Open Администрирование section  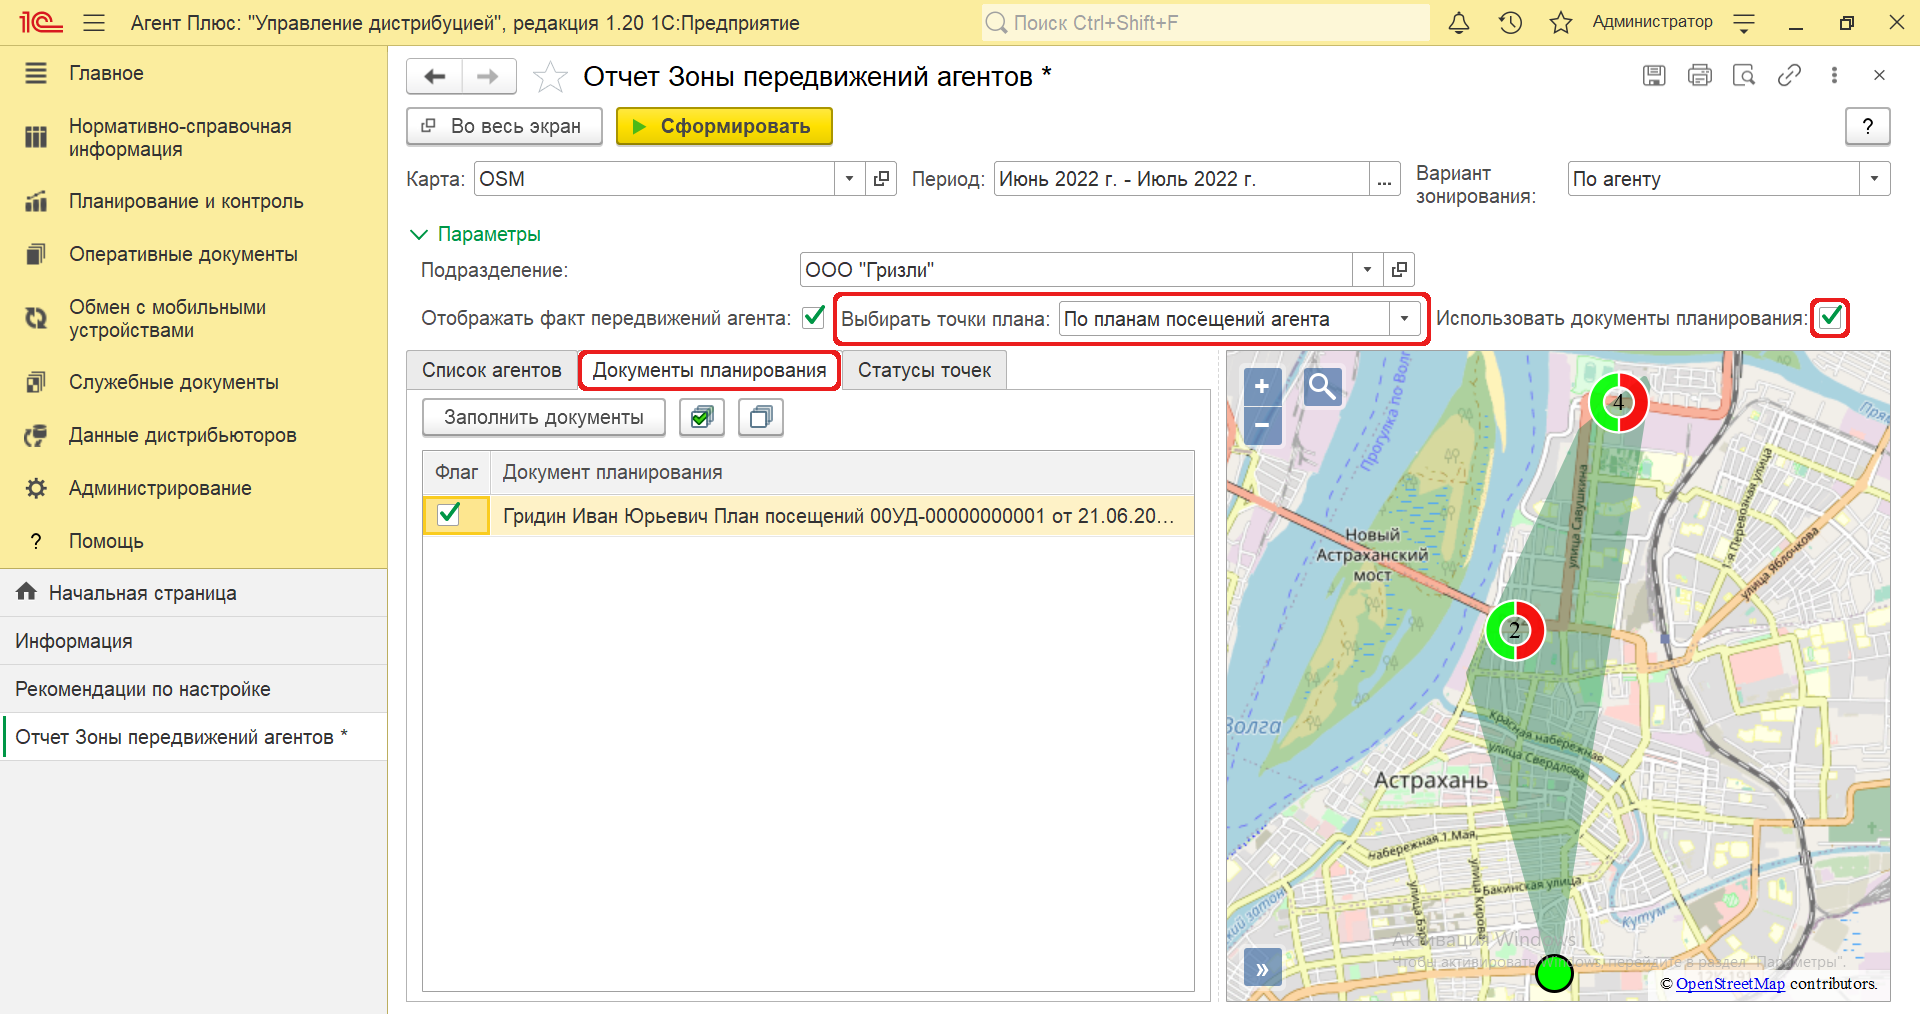pos(160,488)
